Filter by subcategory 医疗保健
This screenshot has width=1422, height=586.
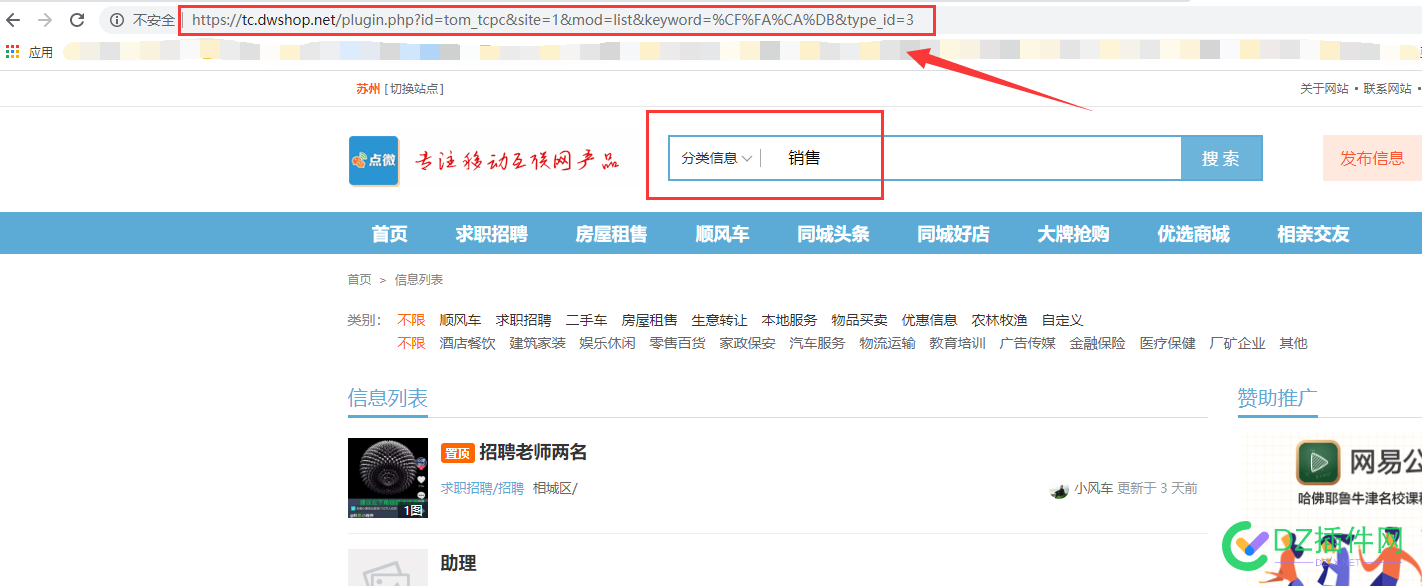(1167, 343)
